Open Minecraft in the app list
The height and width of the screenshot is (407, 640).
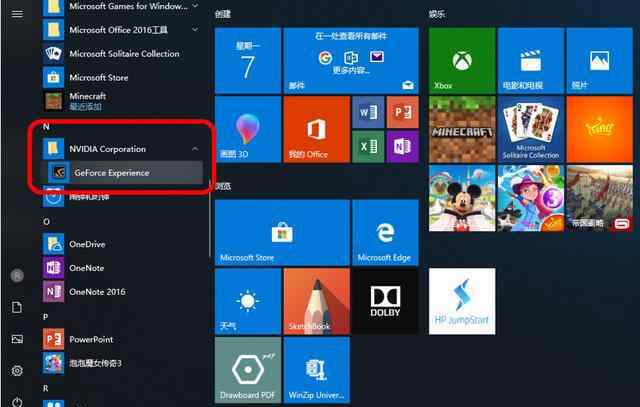tap(122, 101)
